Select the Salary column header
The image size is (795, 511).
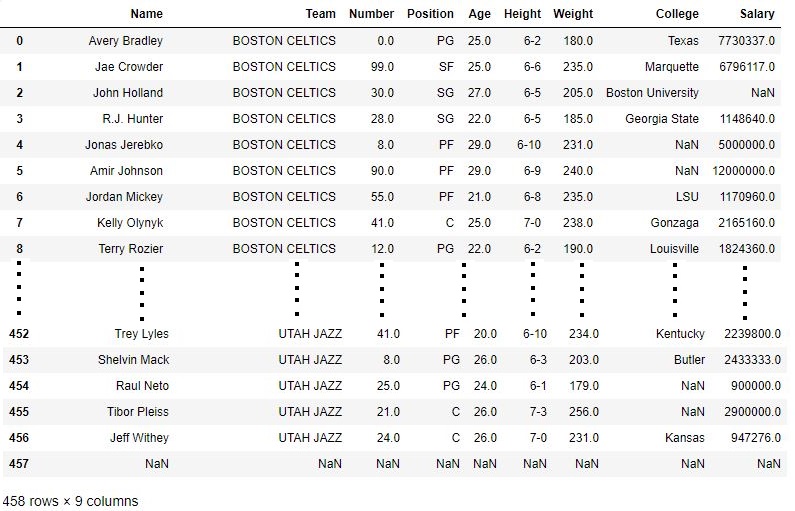coord(756,14)
